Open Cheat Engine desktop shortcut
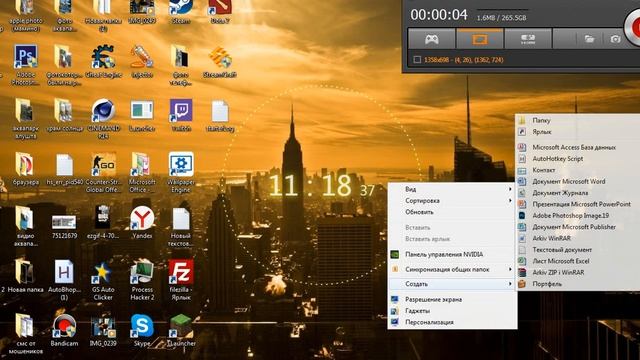This screenshot has height=360, width=640. coord(103,61)
